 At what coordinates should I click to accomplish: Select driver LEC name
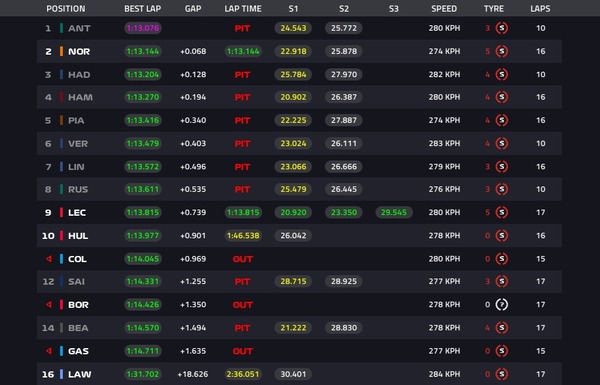pos(77,212)
